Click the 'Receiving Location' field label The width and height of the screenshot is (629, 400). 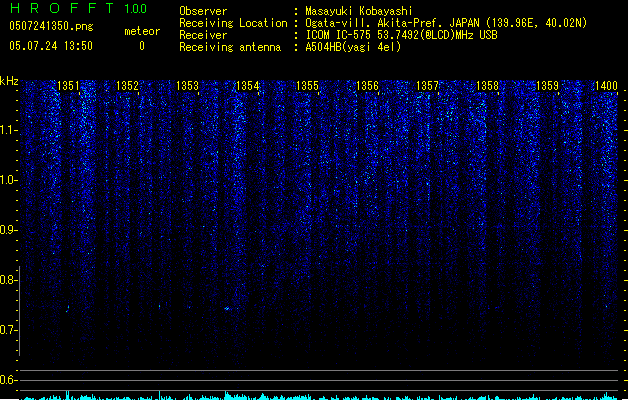click(233, 23)
